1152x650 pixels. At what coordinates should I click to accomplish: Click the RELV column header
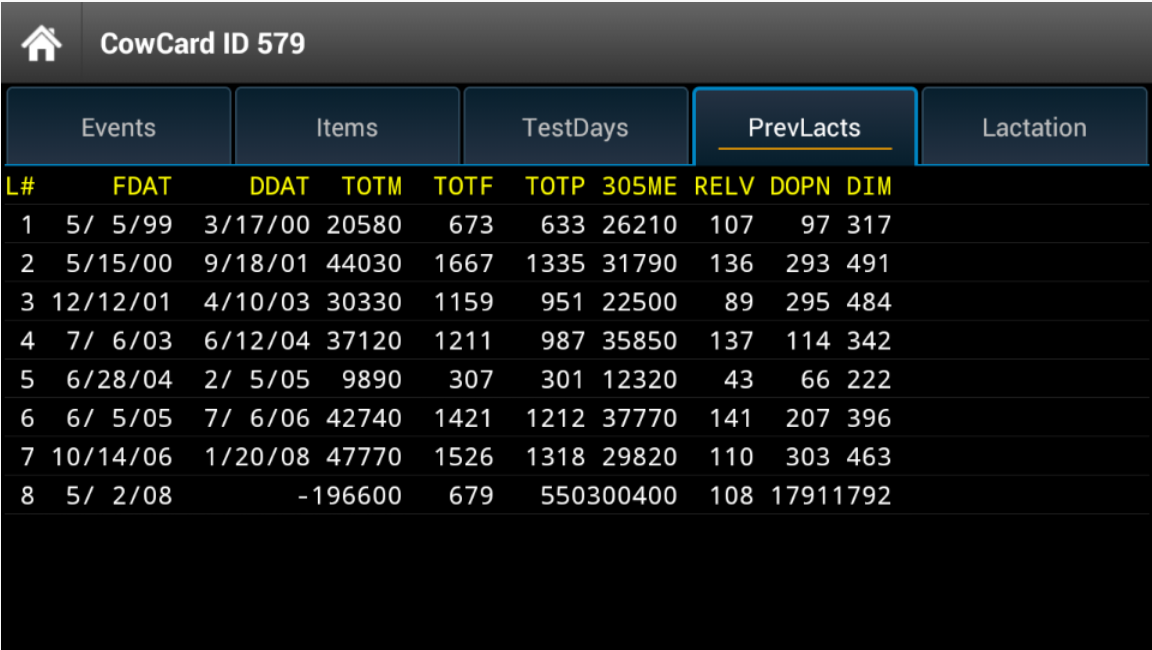[724, 186]
